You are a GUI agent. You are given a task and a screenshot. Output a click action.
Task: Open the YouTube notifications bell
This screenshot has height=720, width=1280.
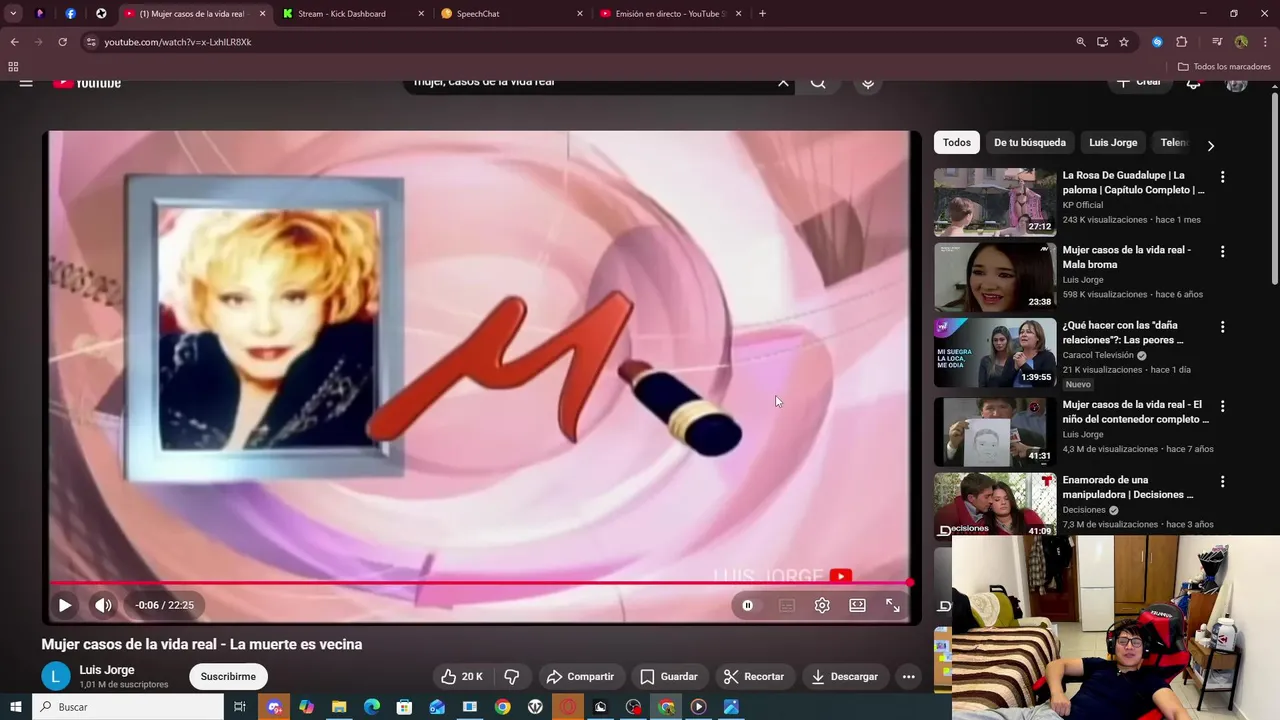coord(1193,84)
